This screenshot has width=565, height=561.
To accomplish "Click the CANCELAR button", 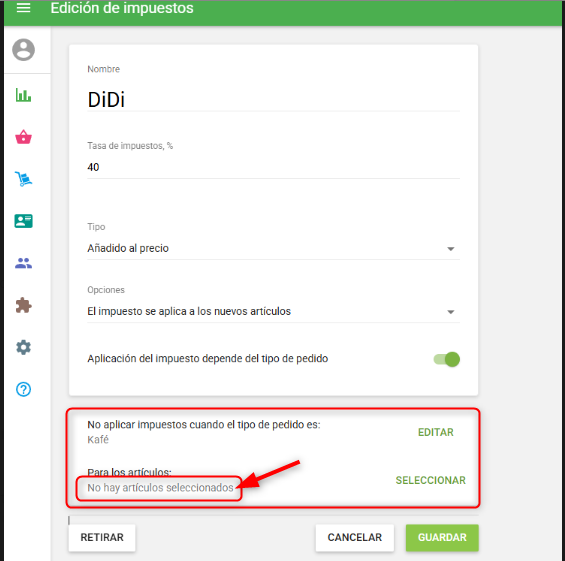I will [355, 537].
